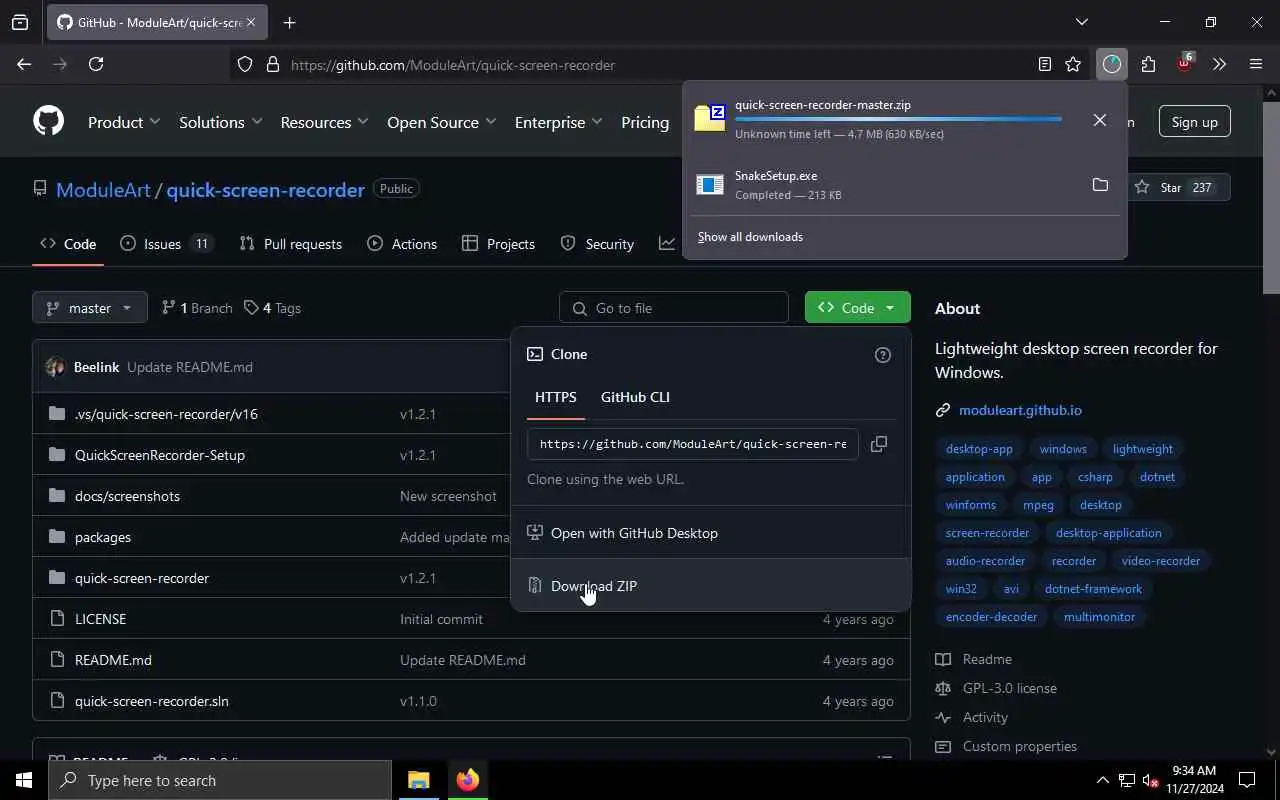Click the screen-recorder topic tag
The width and height of the screenshot is (1280, 800).
point(987,533)
